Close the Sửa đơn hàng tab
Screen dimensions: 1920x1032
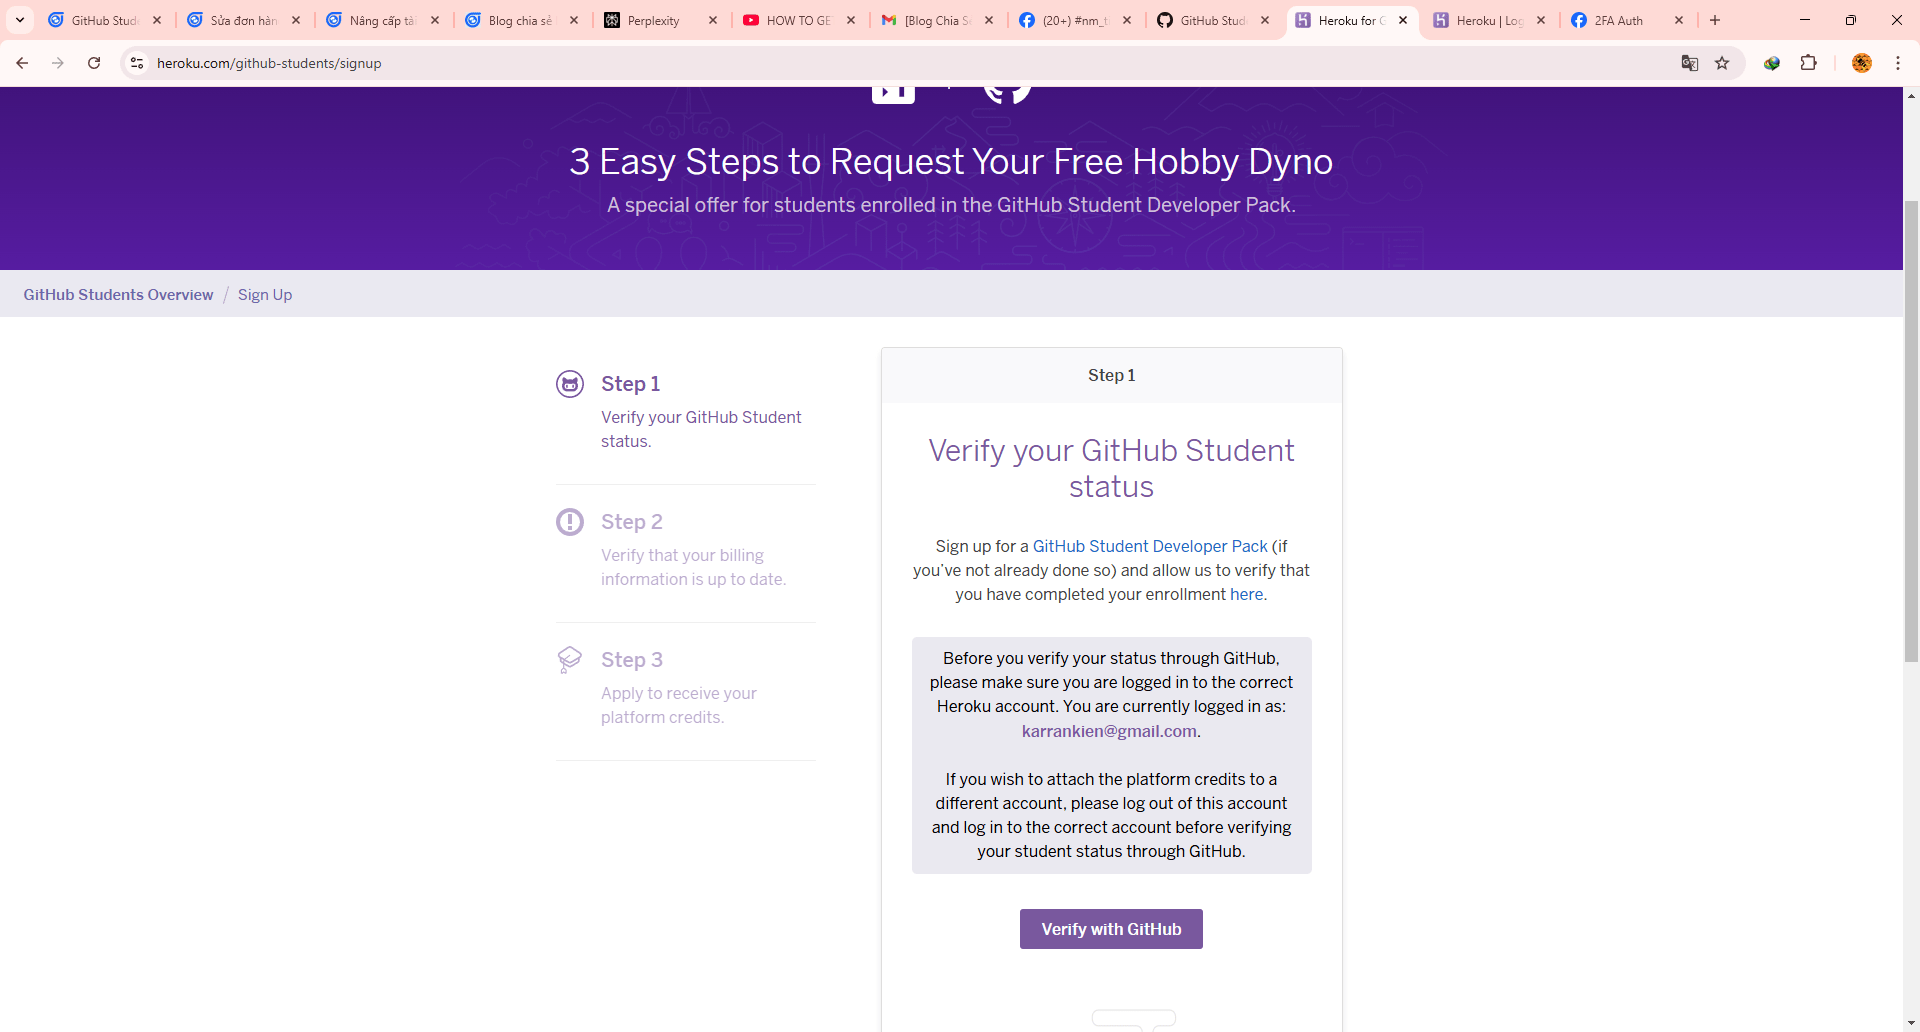[296, 20]
